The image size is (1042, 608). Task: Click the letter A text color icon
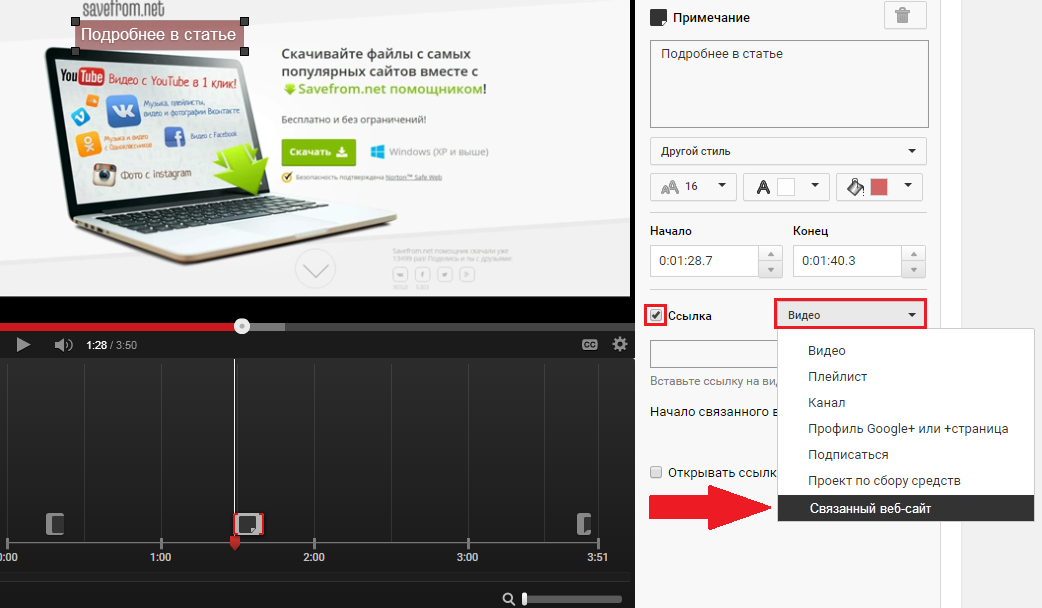764,187
